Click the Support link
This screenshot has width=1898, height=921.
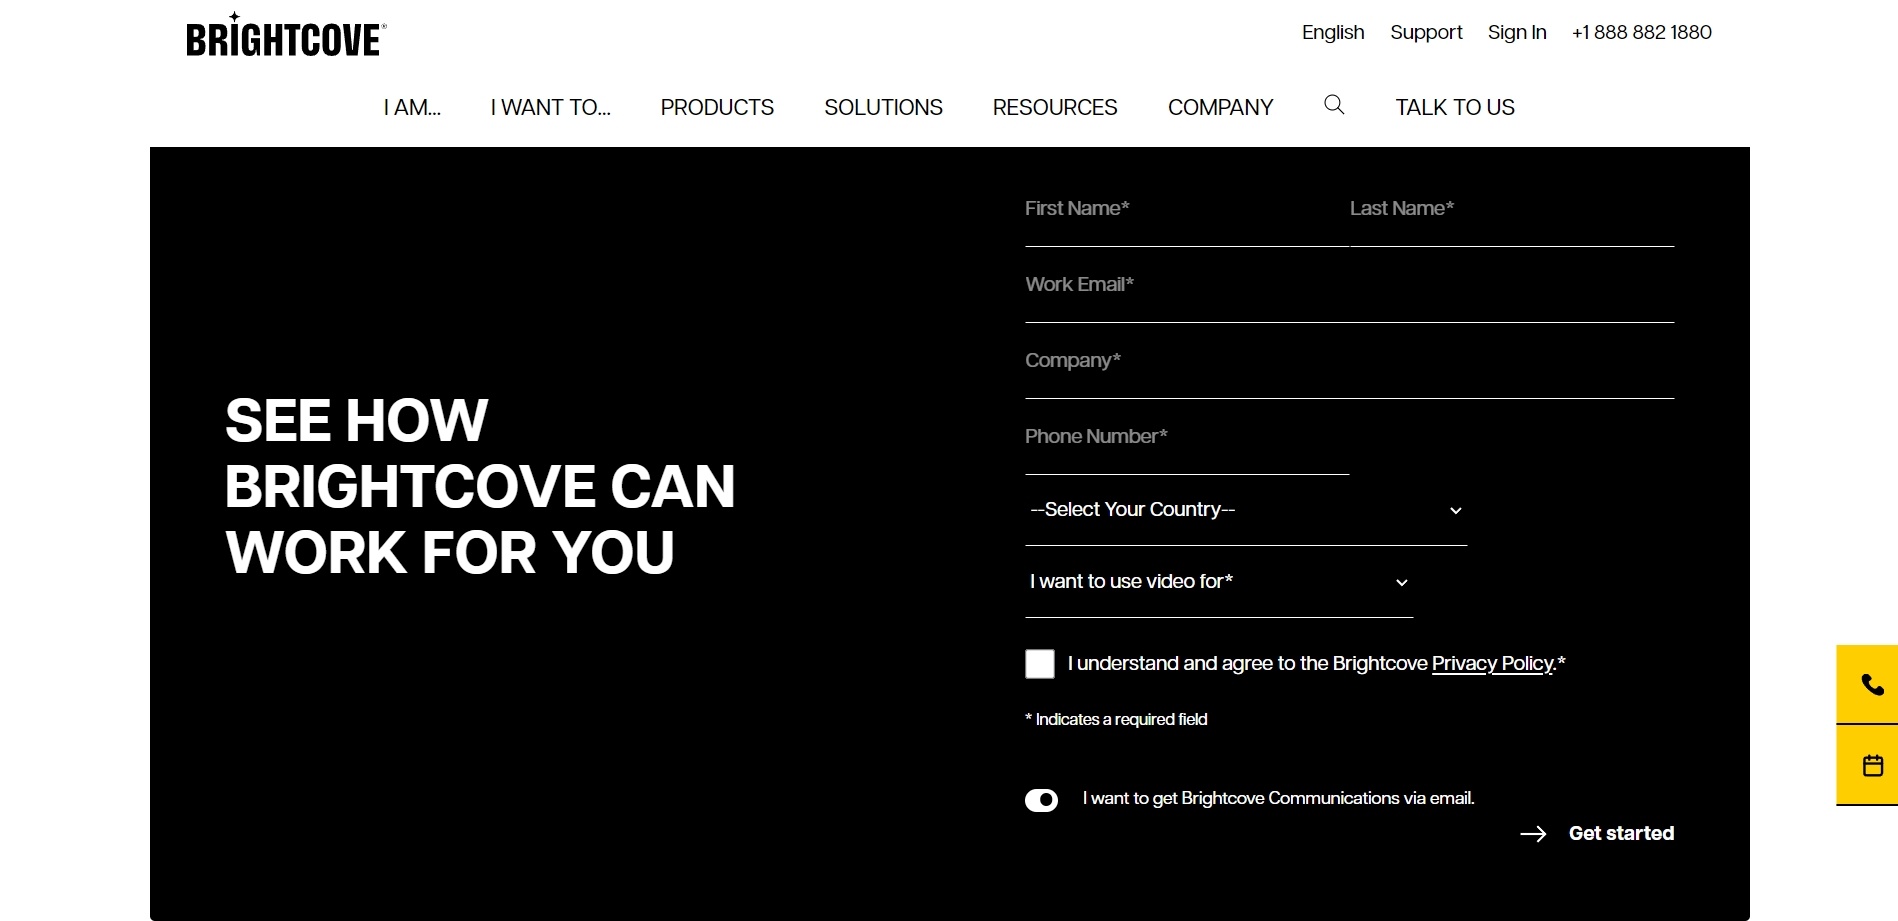pos(1426,32)
